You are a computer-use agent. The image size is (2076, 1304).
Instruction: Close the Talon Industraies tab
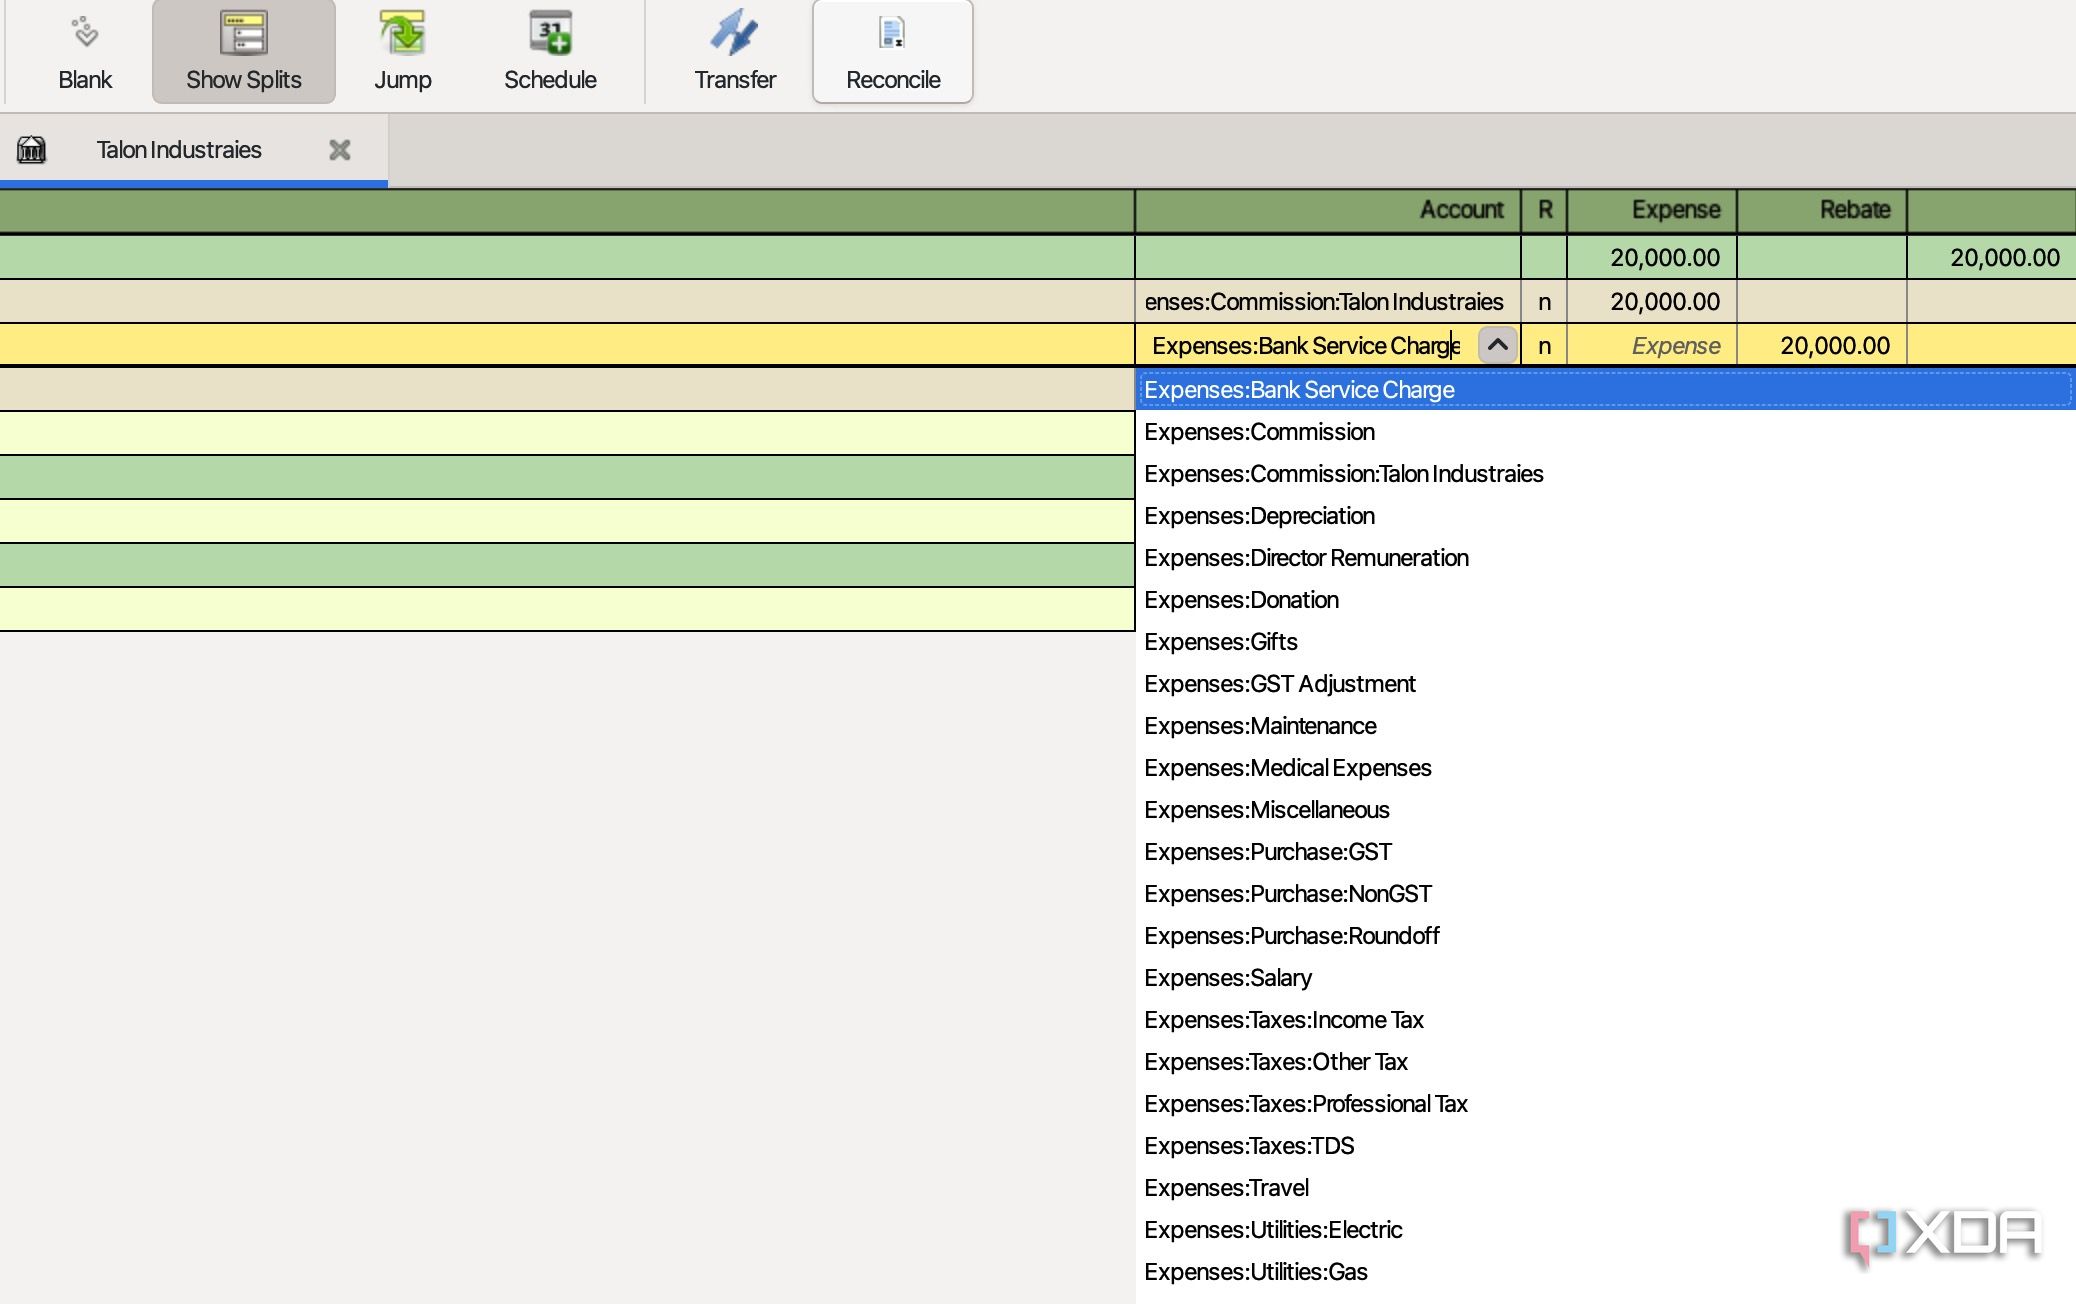pos(340,150)
